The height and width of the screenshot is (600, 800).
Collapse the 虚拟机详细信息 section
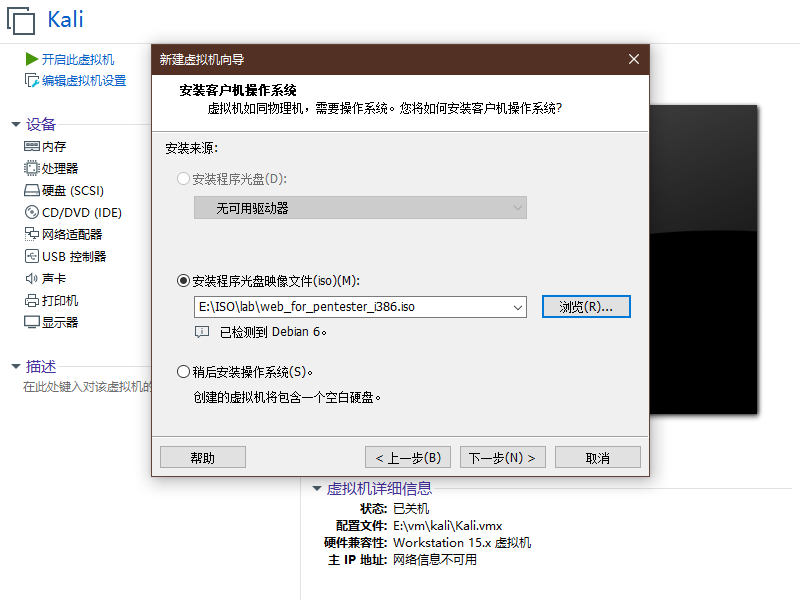(317, 489)
